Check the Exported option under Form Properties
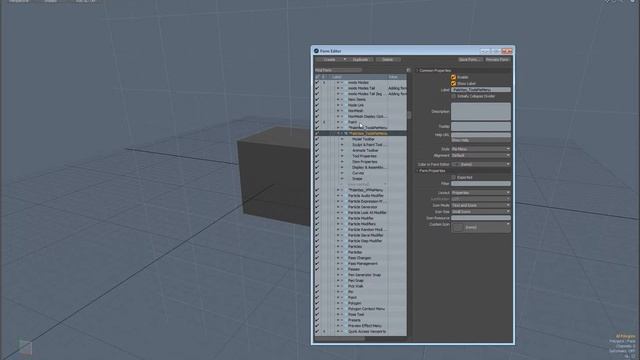This screenshot has height=360, width=640. pyautogui.click(x=453, y=178)
